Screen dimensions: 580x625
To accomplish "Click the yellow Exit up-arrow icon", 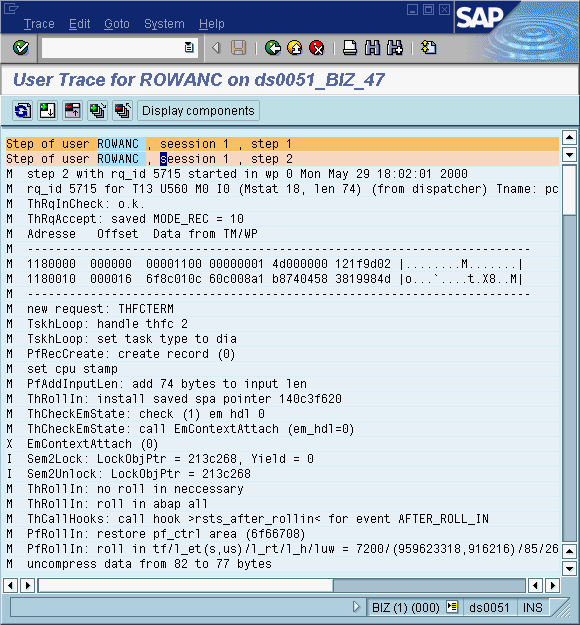I will (295, 48).
